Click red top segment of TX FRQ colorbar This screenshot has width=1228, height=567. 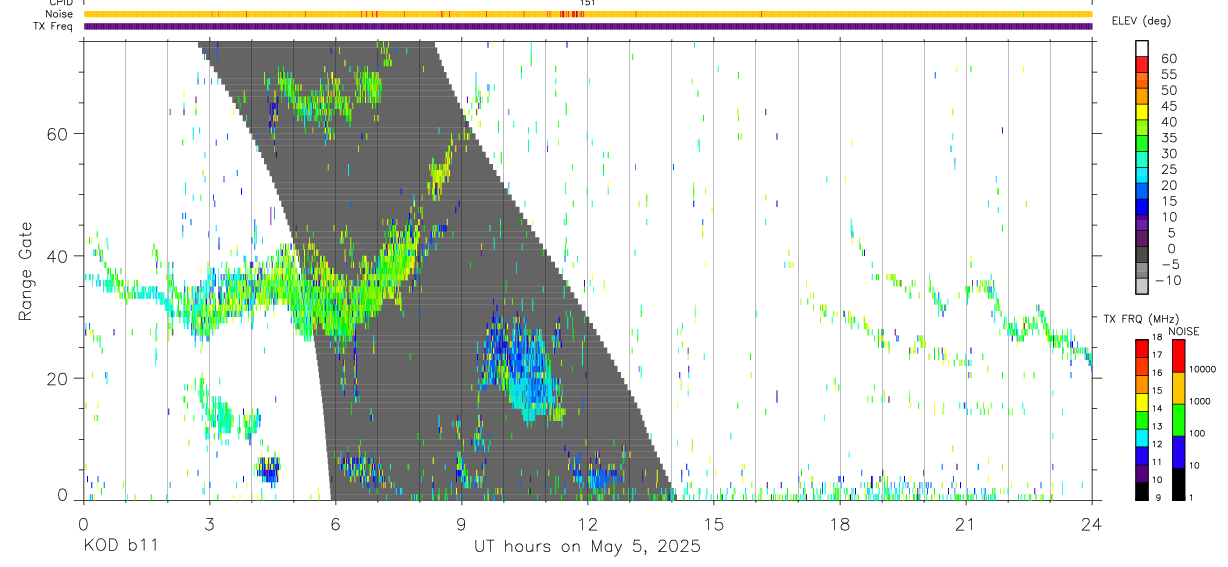(x=1141, y=349)
